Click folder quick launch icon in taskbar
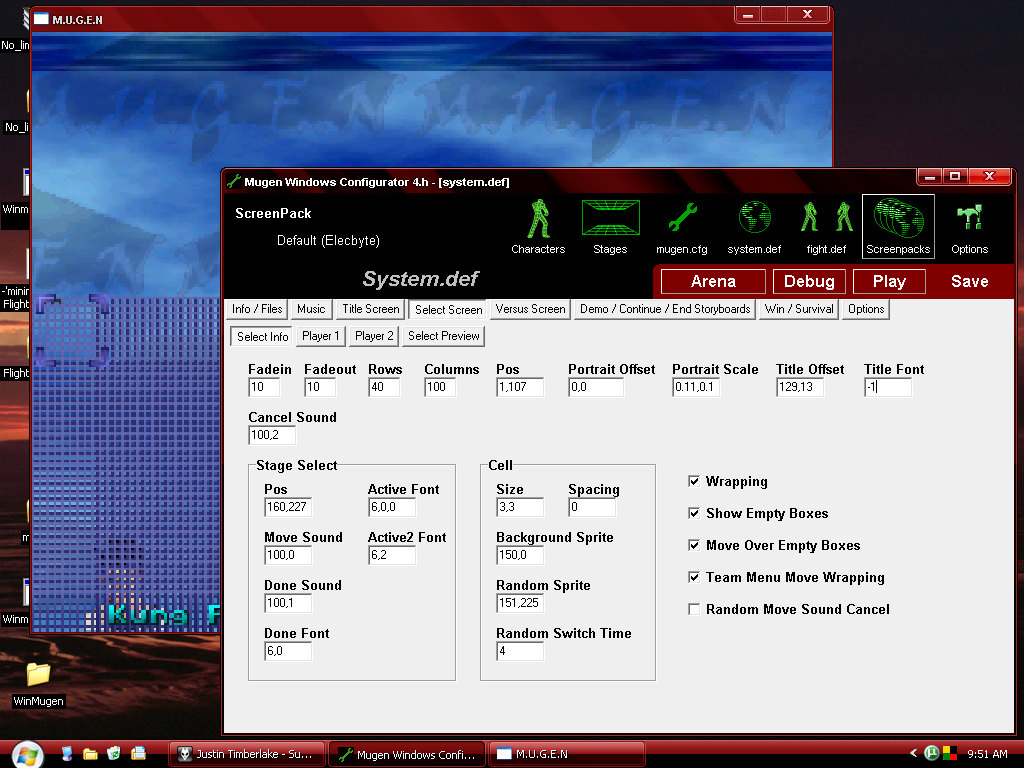This screenshot has height=768, width=1024. [x=90, y=754]
